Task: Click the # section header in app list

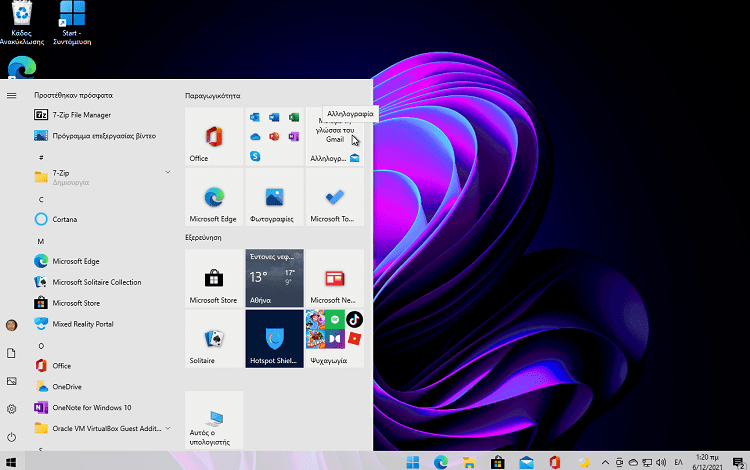Action: coord(41,157)
